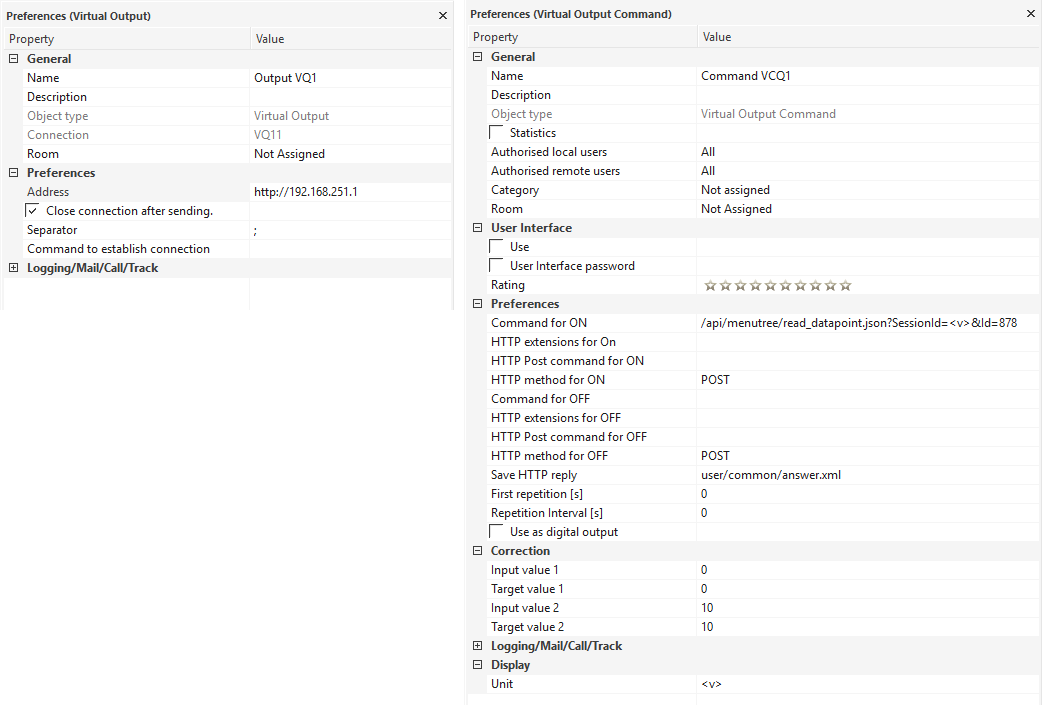1050x725 pixels.
Task: Close the Virtual Output Command preferences panel
Action: [1031, 14]
